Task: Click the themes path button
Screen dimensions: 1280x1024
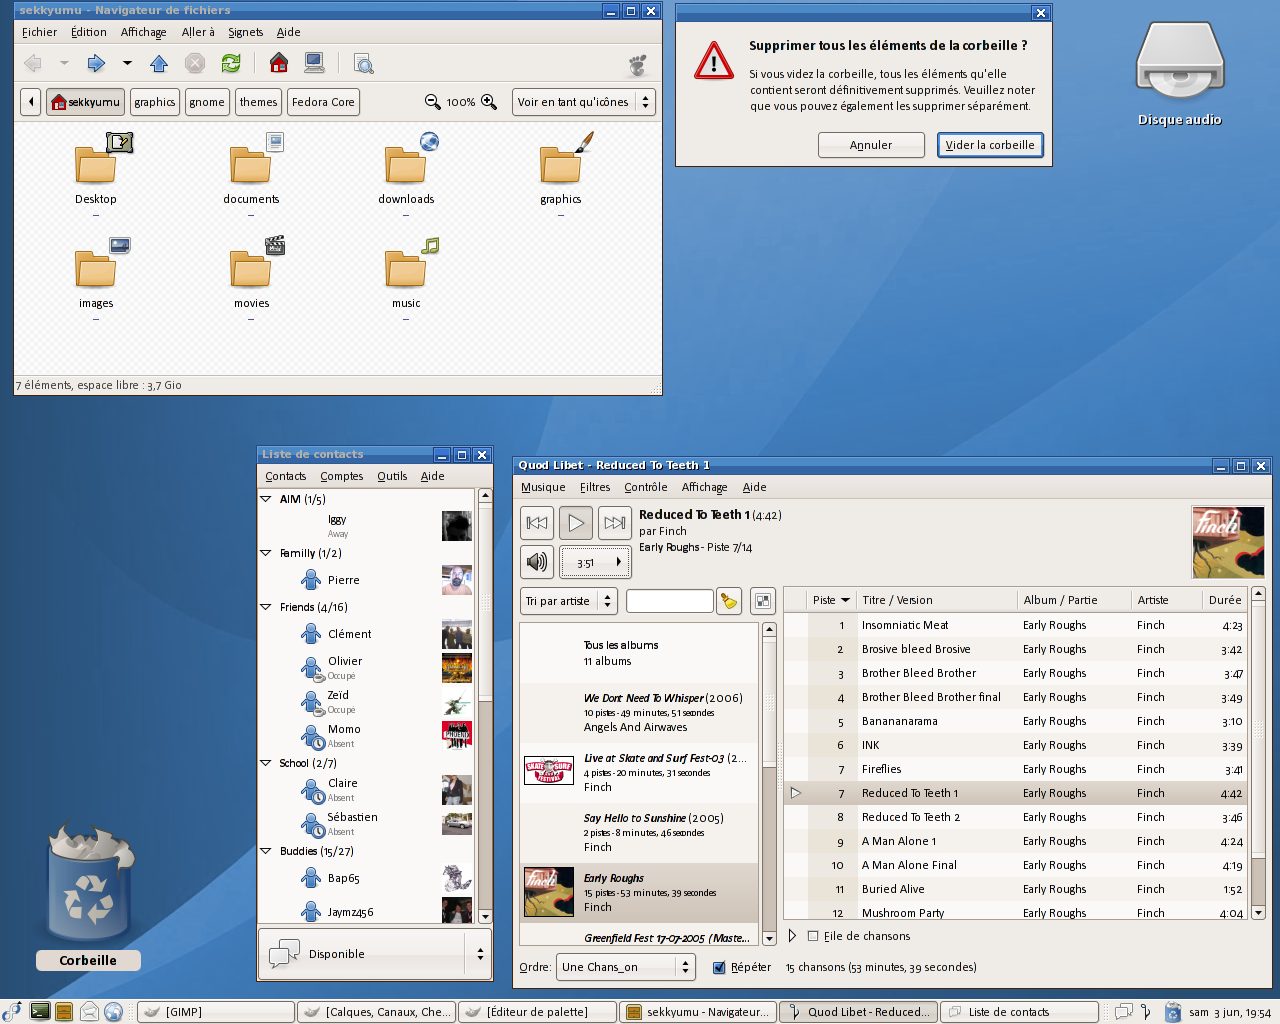Action: click(258, 102)
